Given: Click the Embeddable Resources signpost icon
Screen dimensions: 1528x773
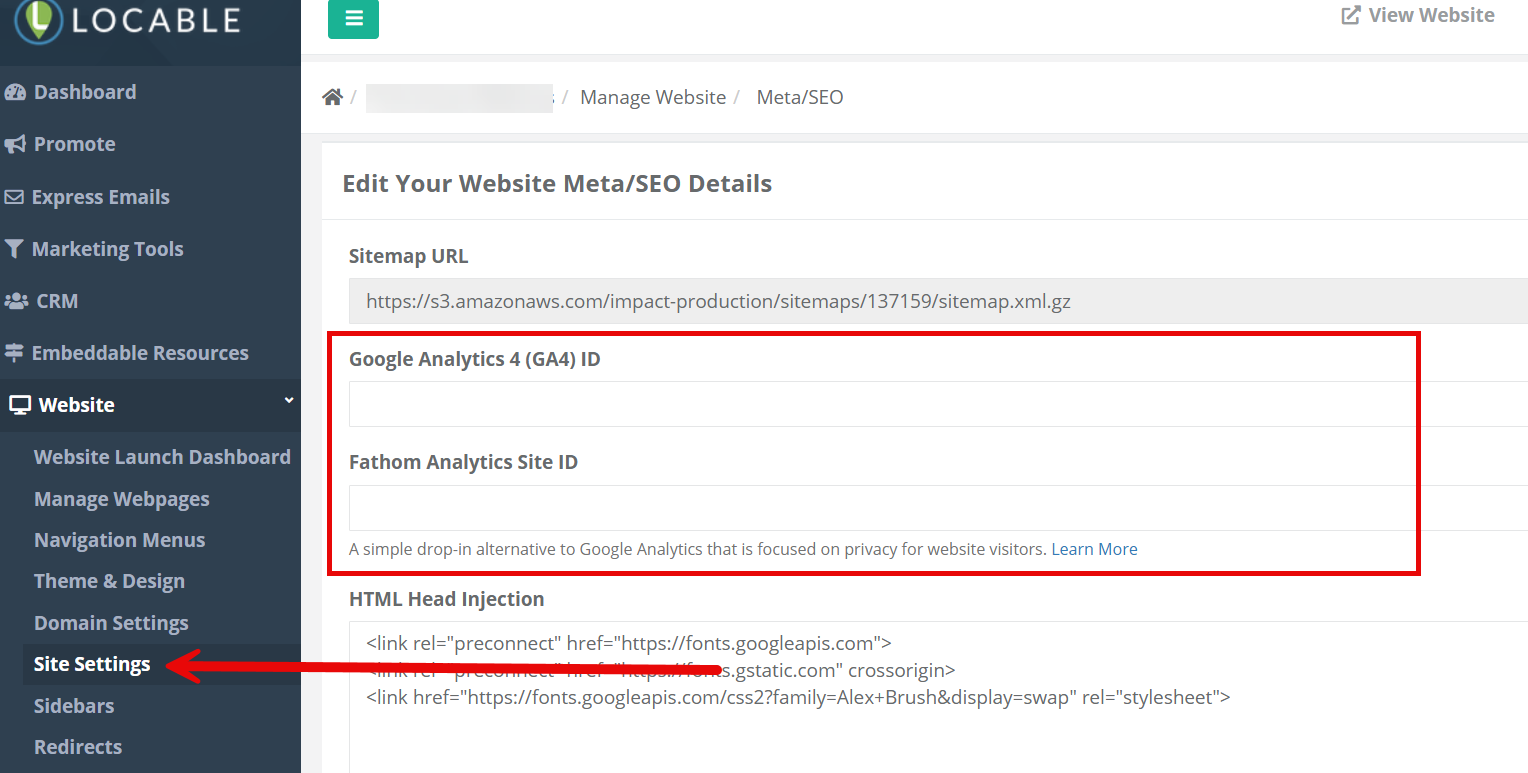Looking at the screenshot, I should coord(14,353).
